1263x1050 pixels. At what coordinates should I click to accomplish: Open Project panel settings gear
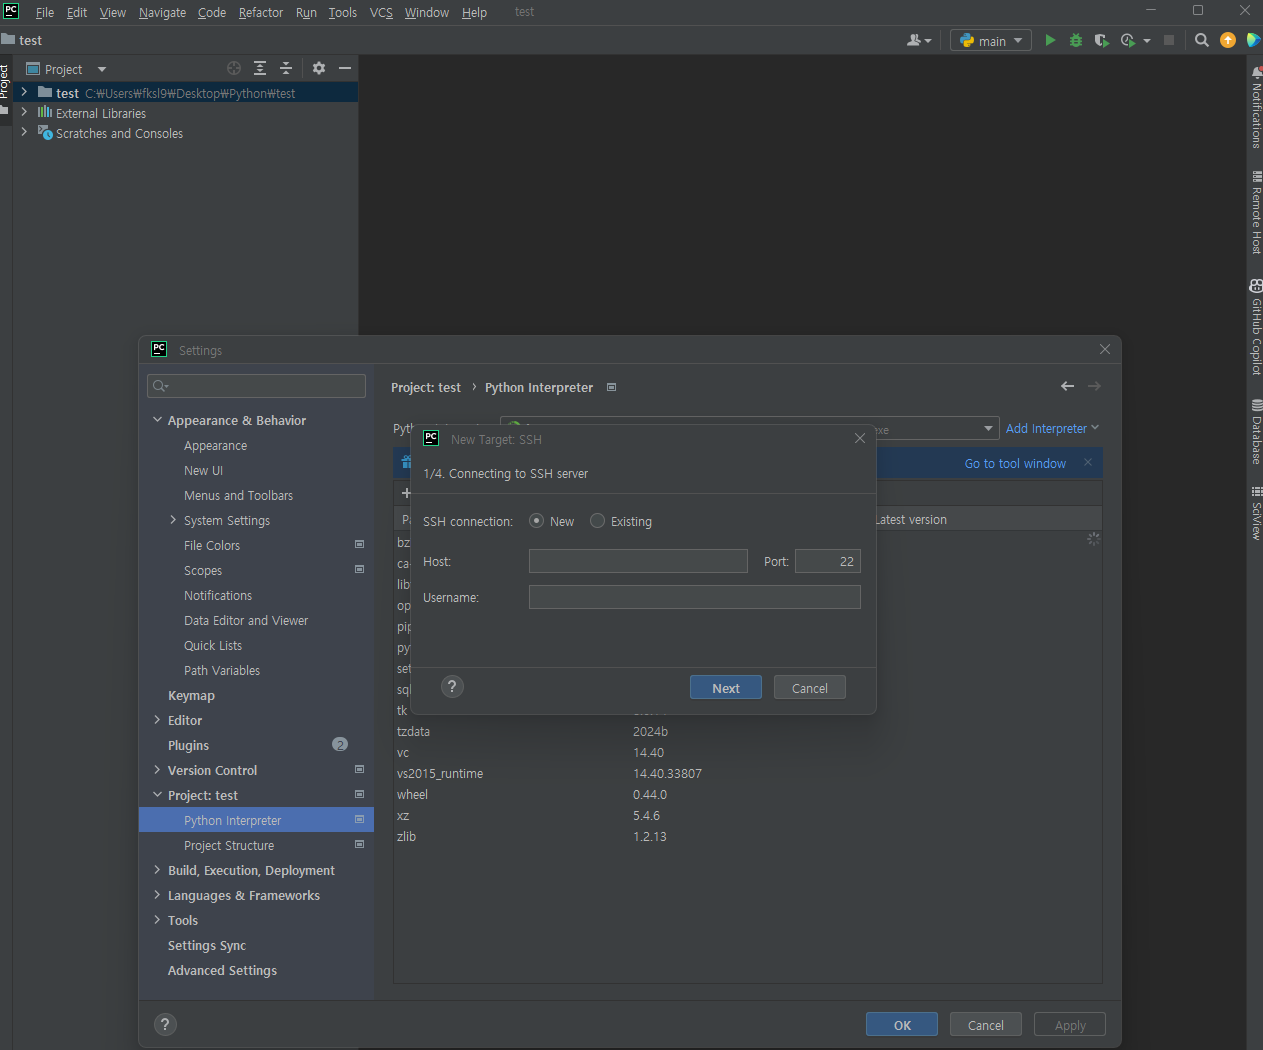click(318, 68)
